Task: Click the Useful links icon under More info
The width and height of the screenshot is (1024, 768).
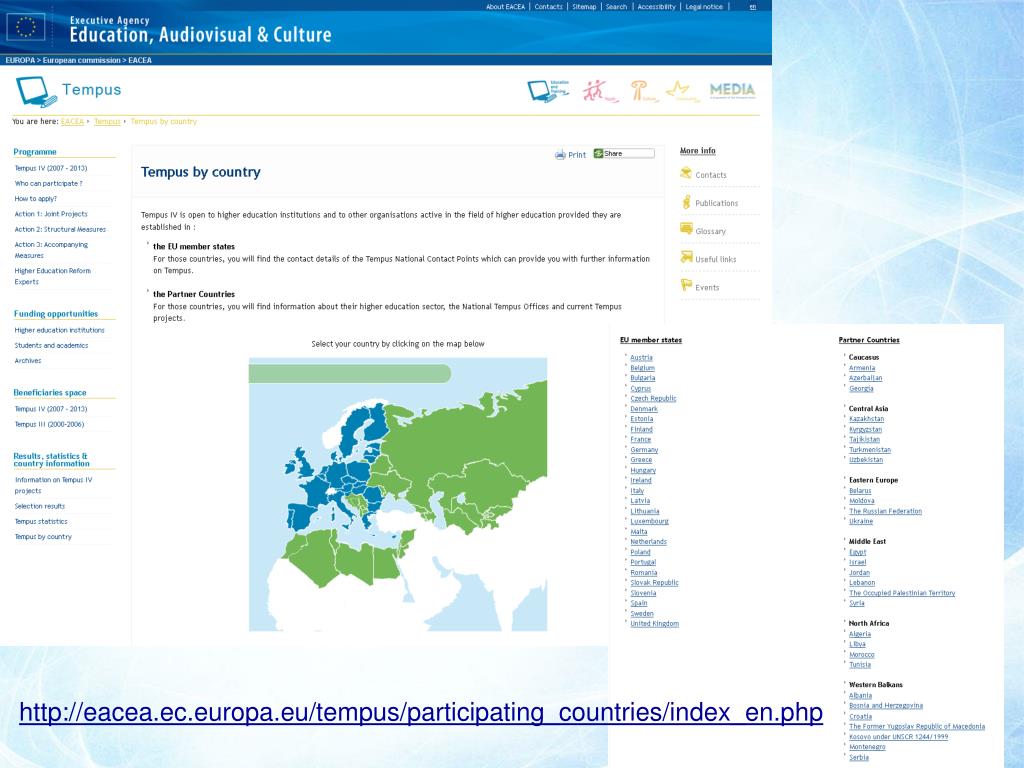Action: pyautogui.click(x=686, y=257)
